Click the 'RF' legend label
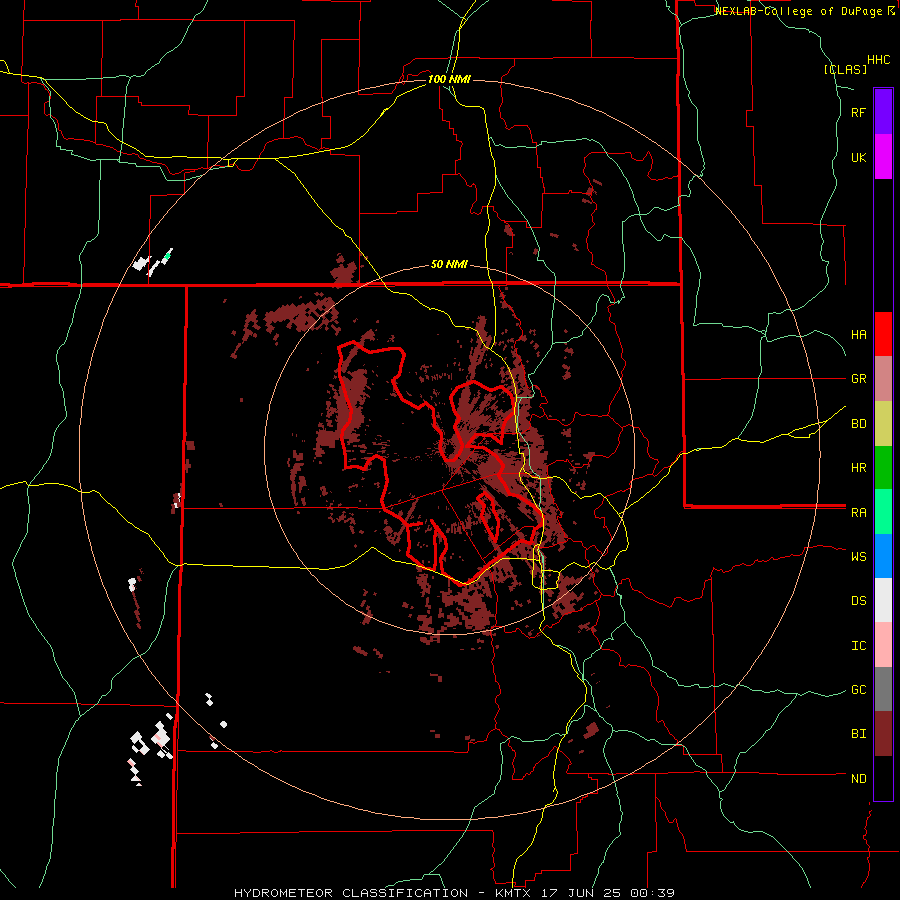This screenshot has height=900, width=900. [x=858, y=112]
